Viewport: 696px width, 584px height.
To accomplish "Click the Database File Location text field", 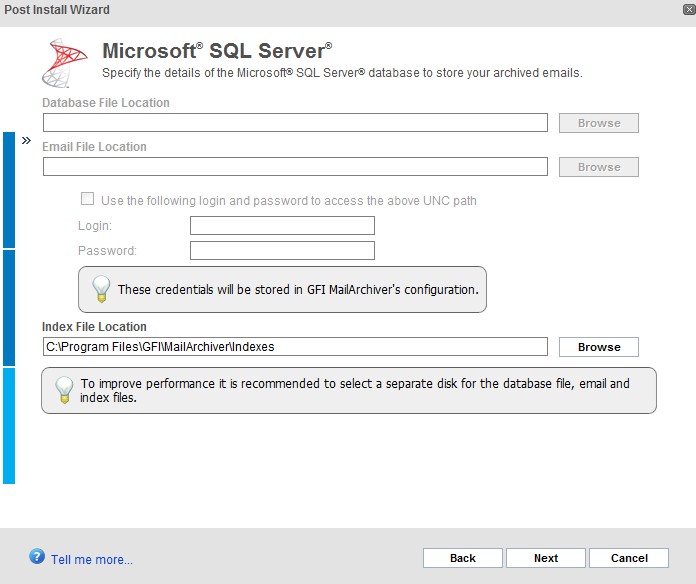I will (x=295, y=122).
